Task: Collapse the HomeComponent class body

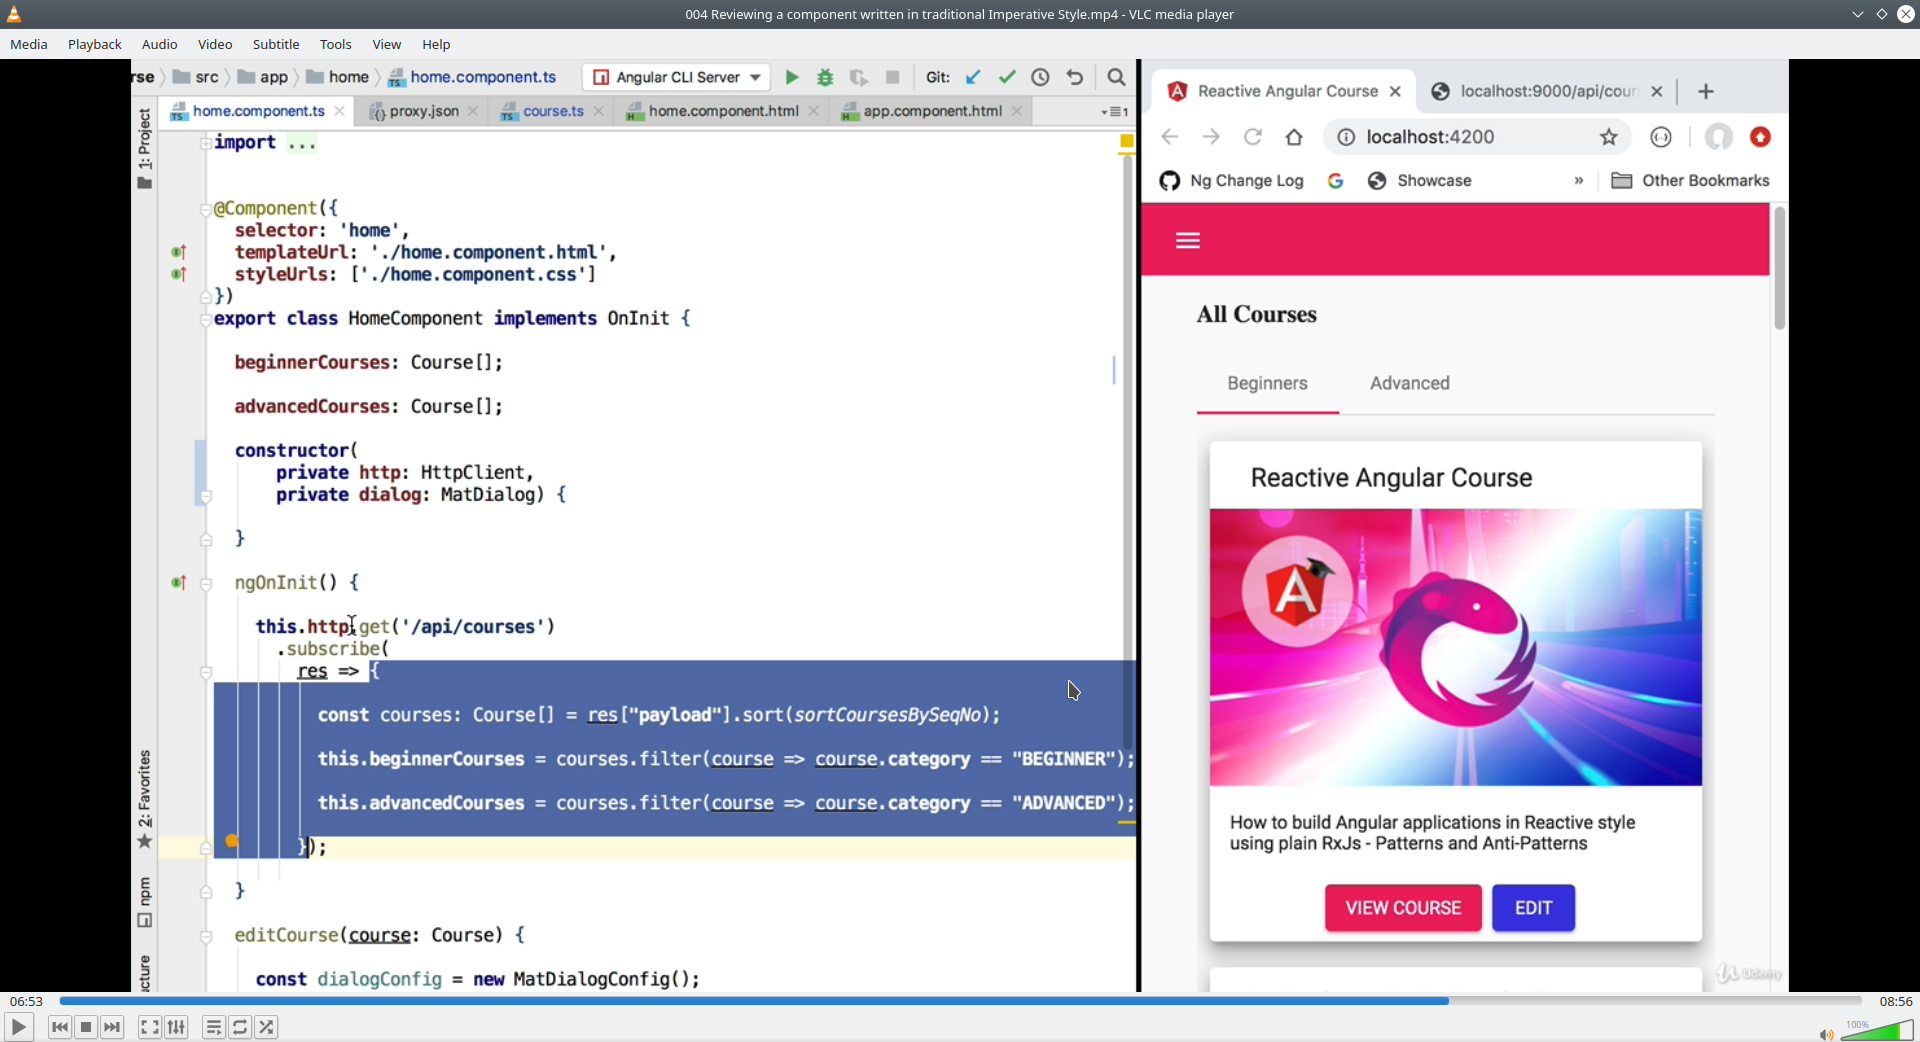Action: (205, 319)
